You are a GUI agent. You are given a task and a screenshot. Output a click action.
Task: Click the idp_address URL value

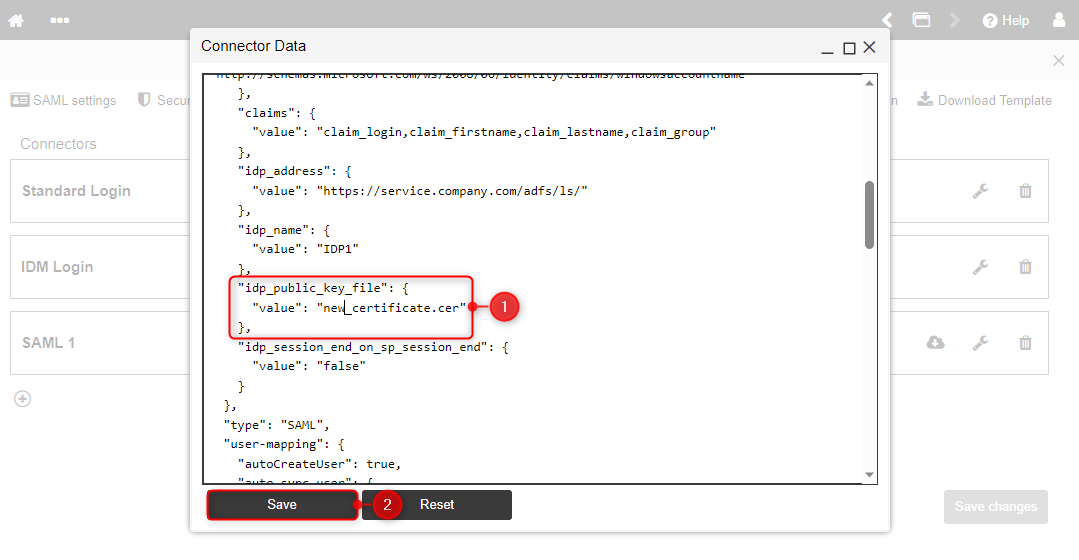(452, 191)
